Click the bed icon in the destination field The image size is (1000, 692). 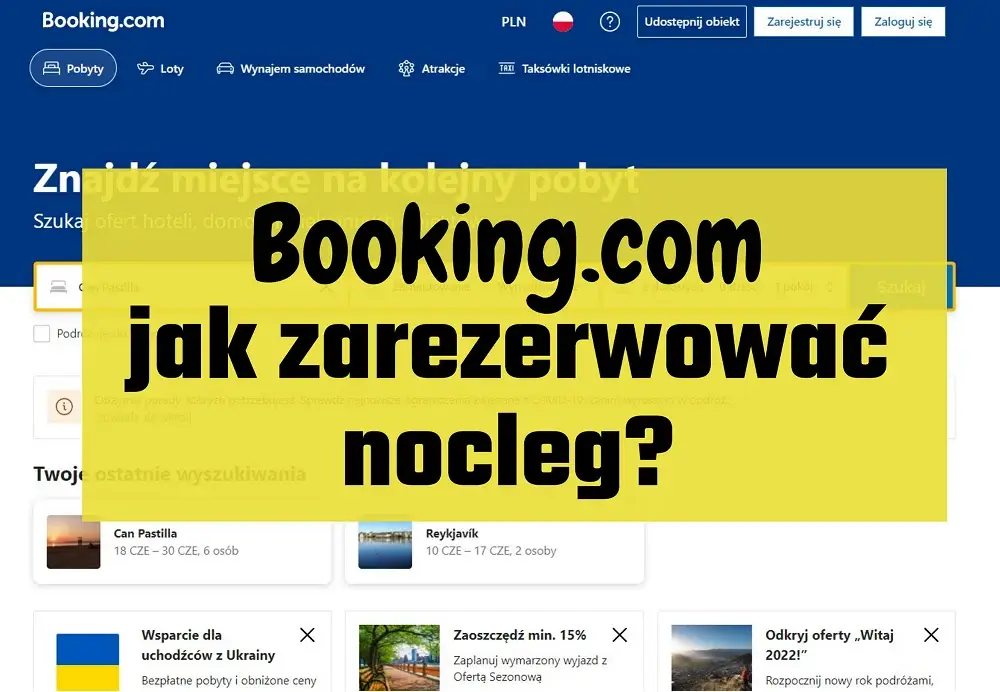(59, 287)
